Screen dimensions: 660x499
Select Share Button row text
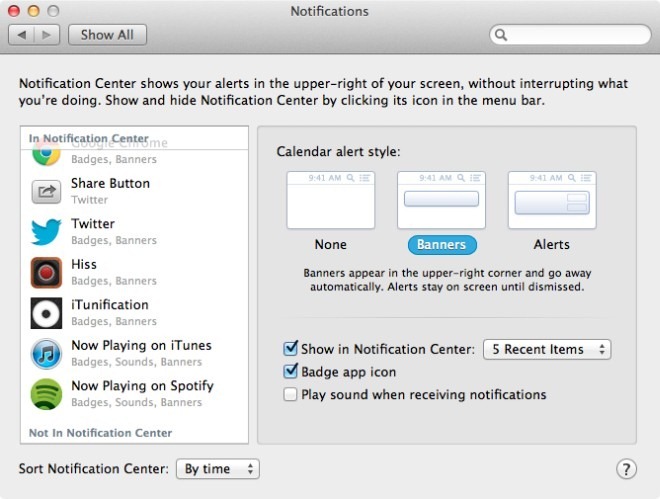110,183
